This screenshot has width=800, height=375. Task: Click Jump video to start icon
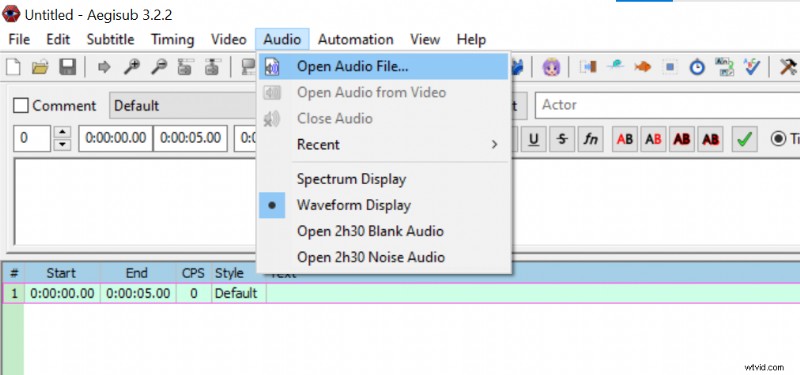[x=185, y=67]
